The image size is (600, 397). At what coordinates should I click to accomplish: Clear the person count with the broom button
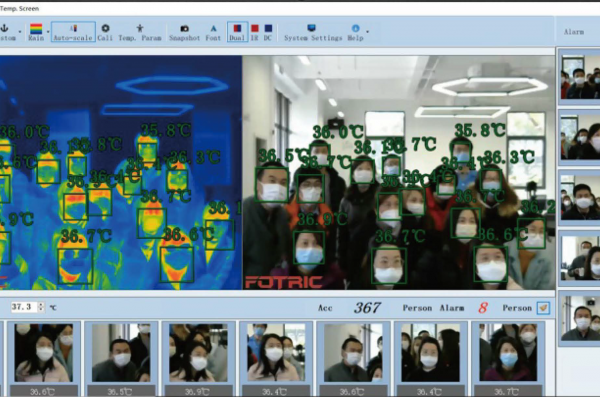pos(543,308)
